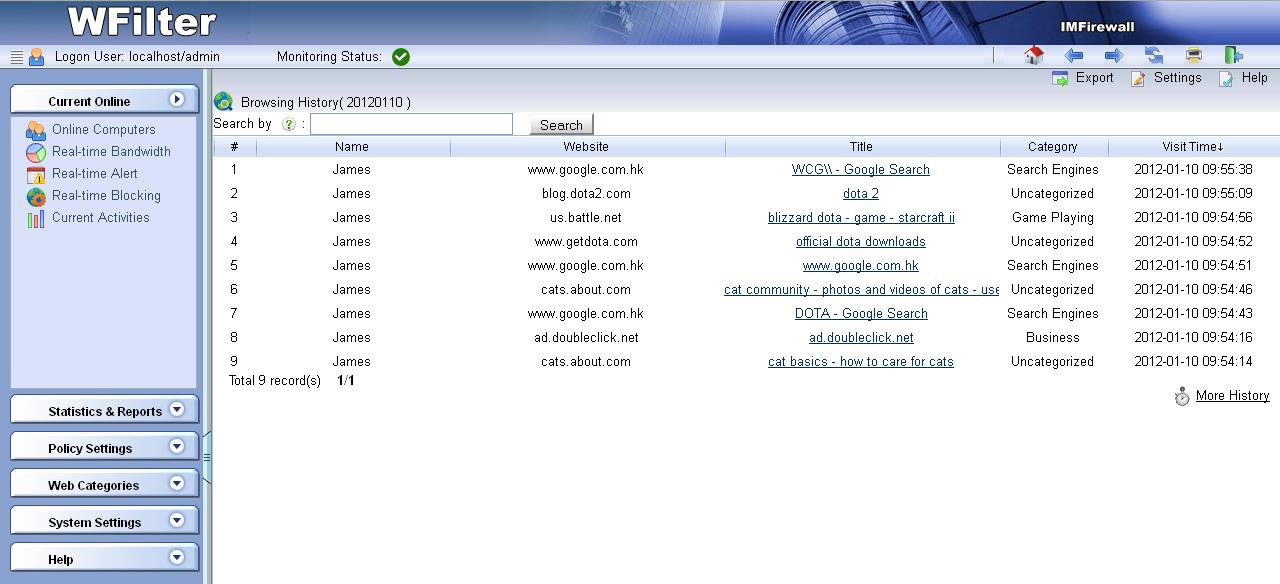1280x584 pixels.
Task: Go back with the left arrow icon
Action: (1074, 56)
